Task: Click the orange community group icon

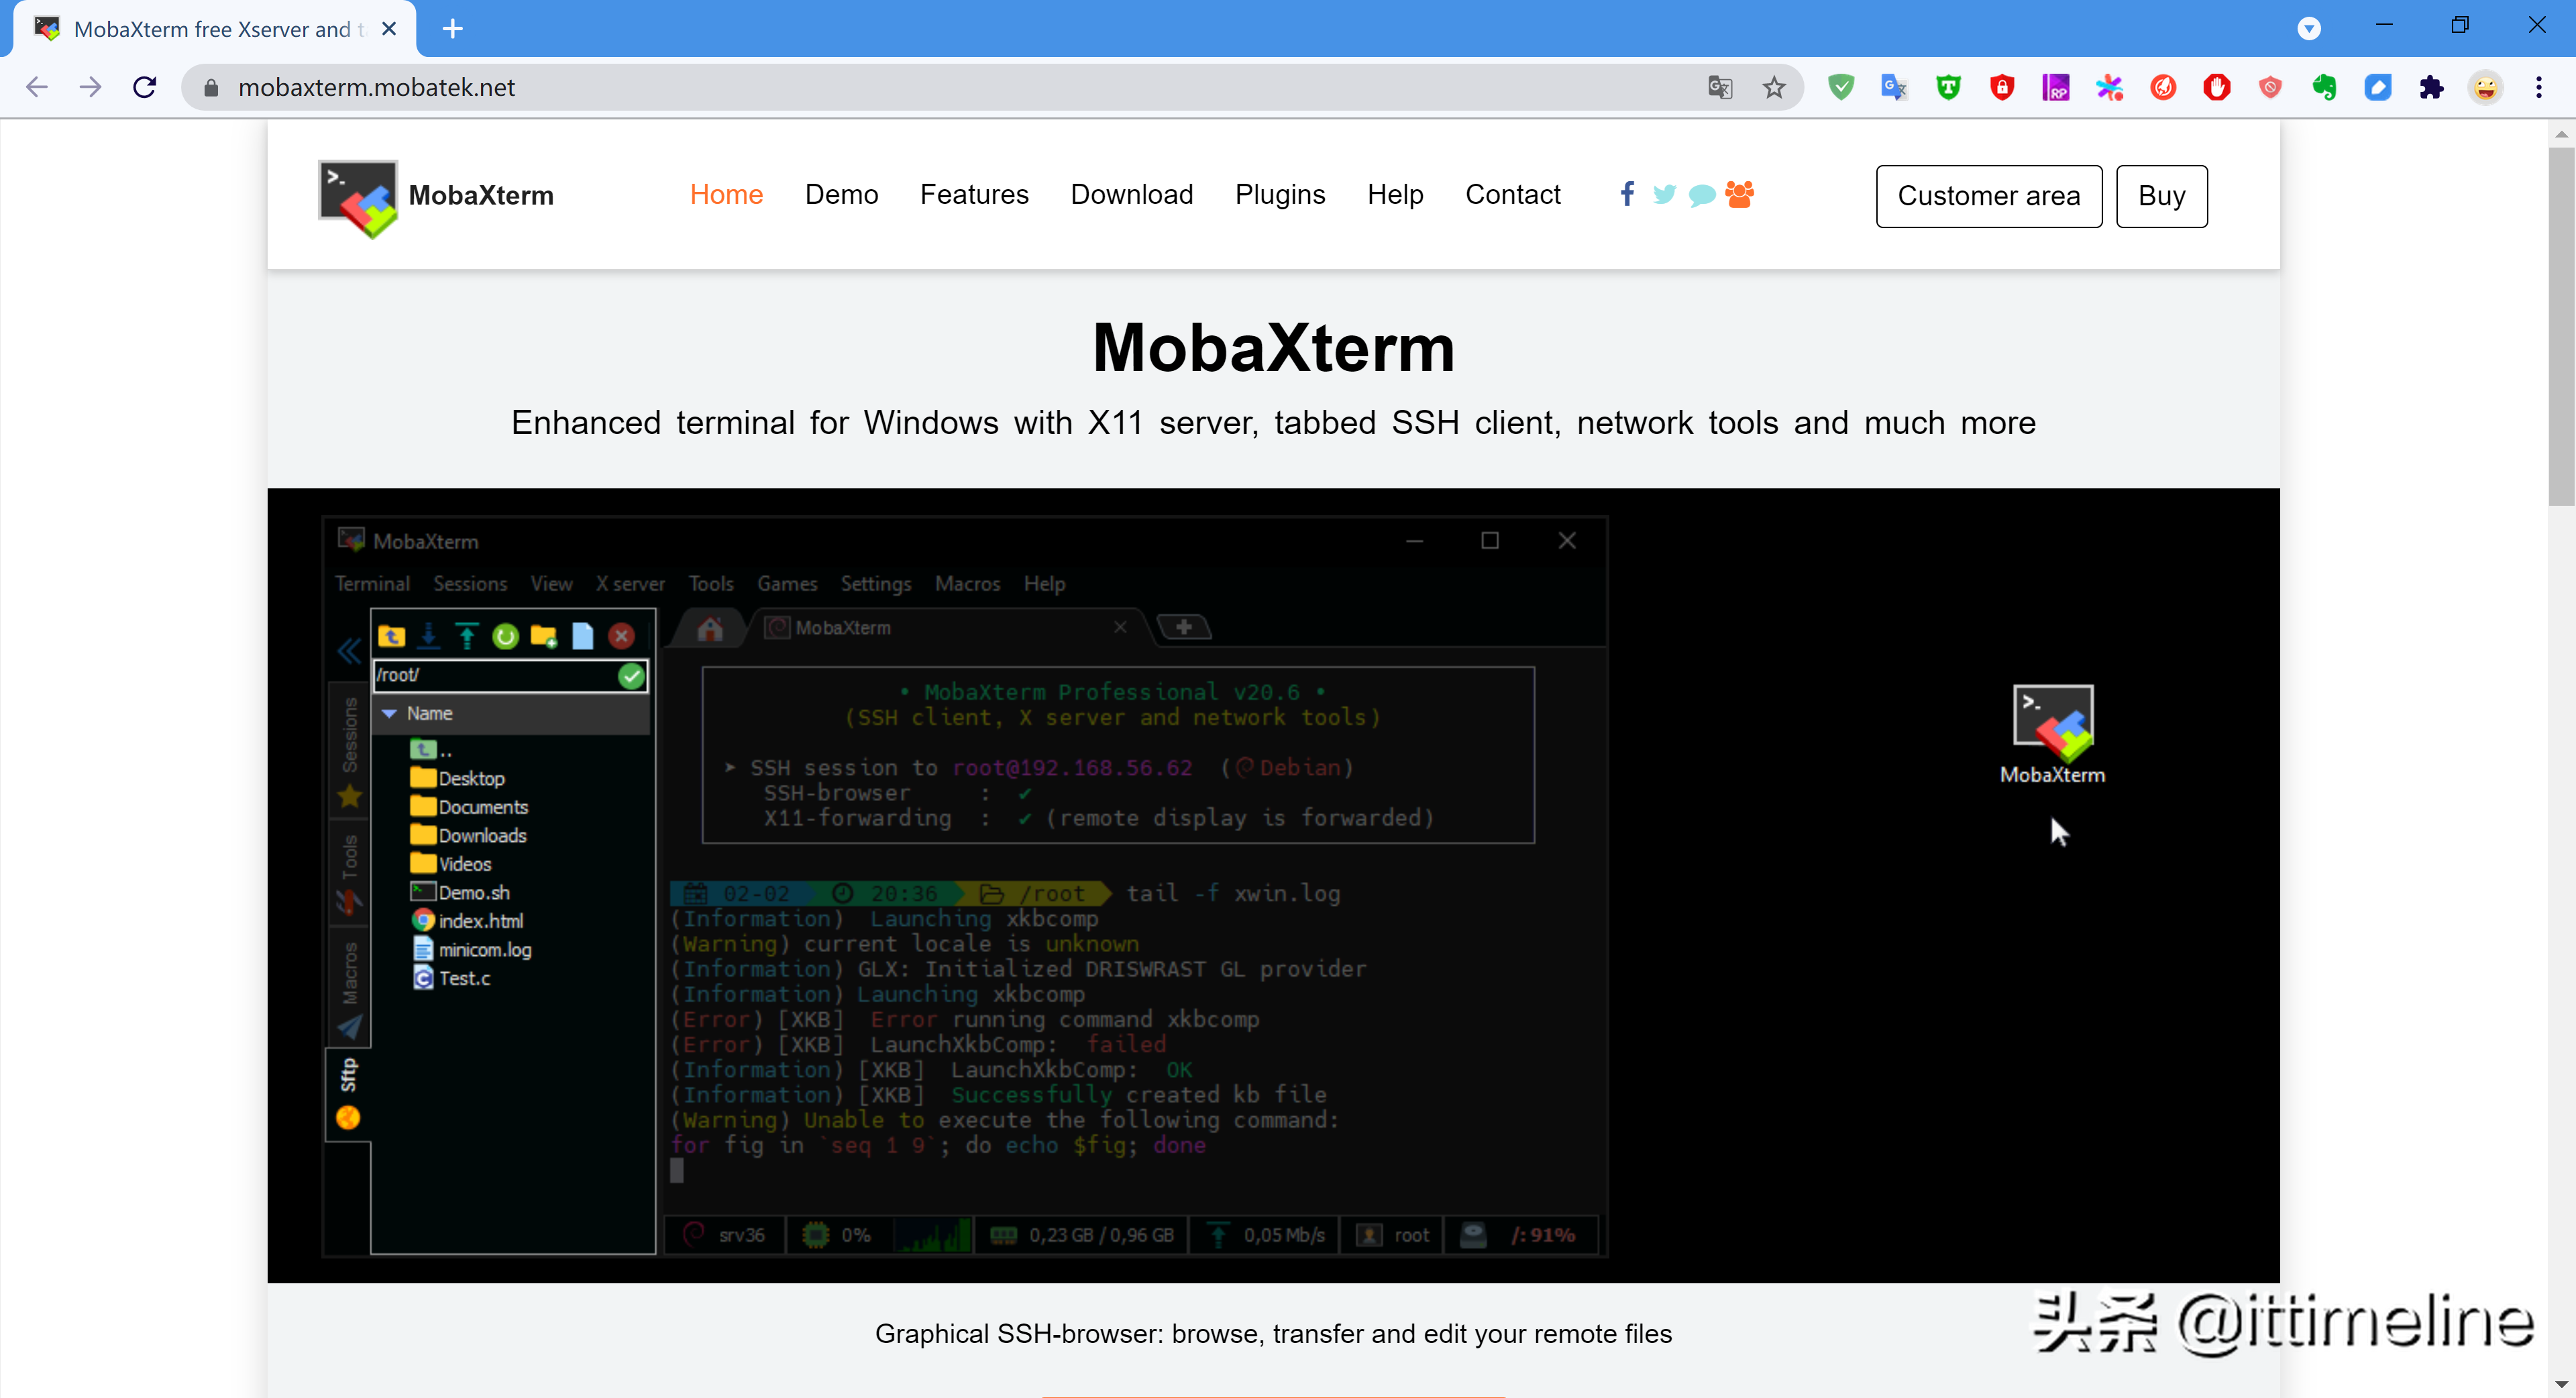Action: pos(1739,194)
